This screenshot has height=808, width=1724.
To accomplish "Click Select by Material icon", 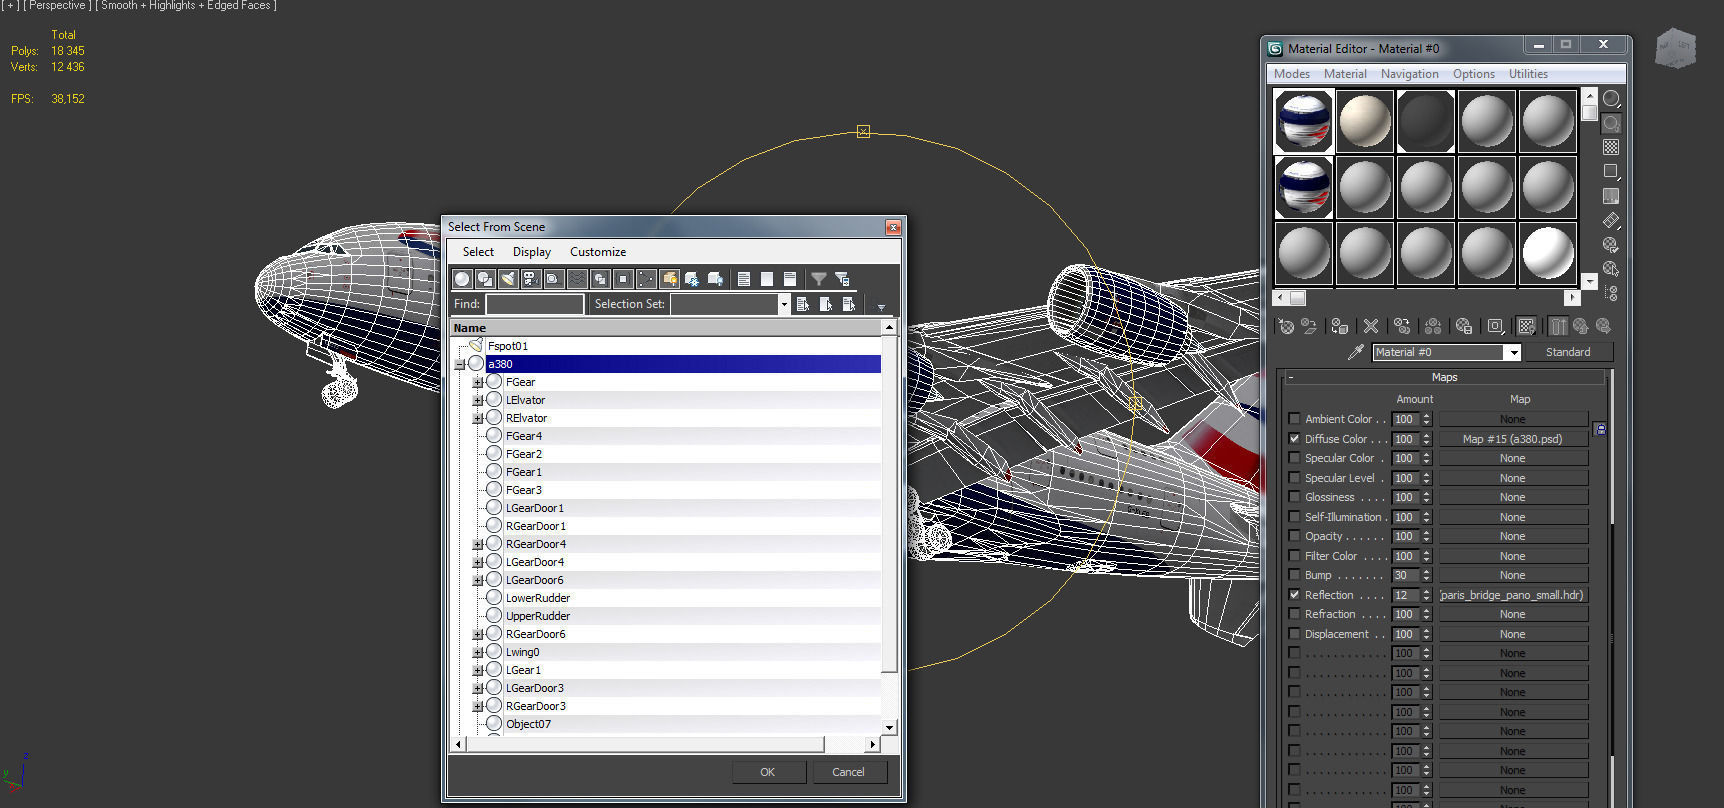I will (1611, 269).
